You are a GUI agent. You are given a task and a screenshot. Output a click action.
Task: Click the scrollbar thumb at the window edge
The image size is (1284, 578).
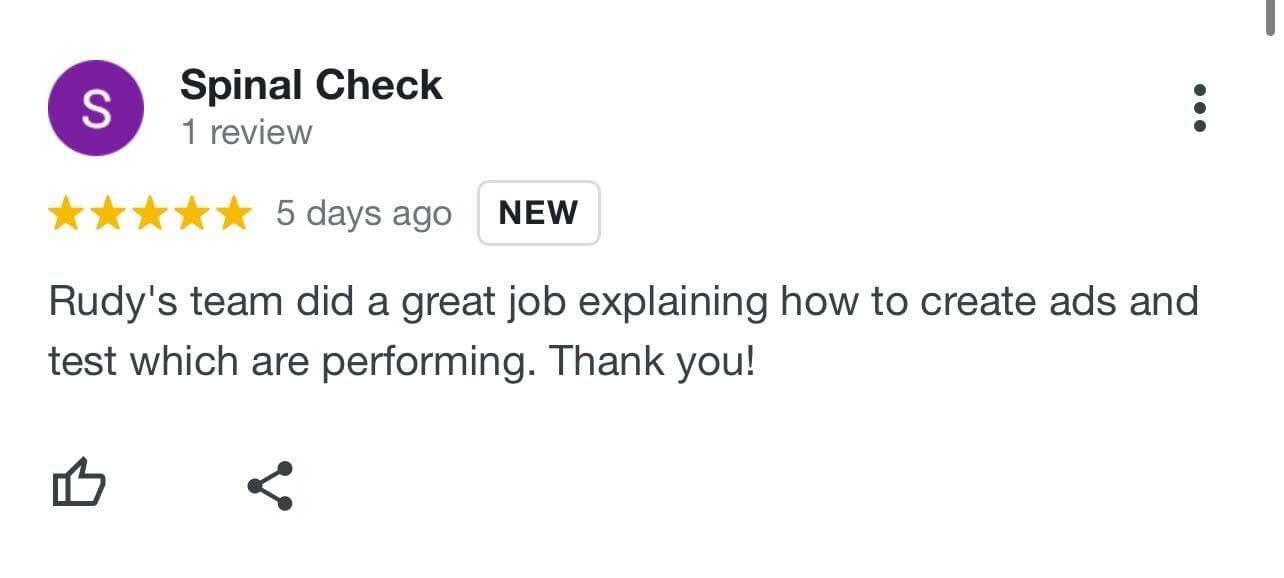(x=1270, y=18)
